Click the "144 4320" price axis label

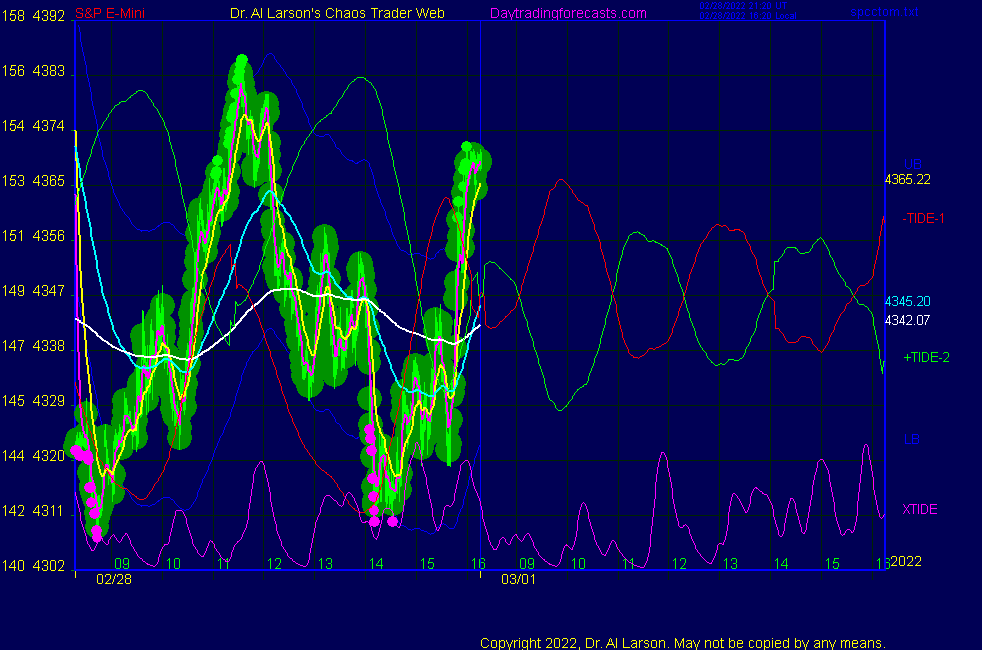click(33, 456)
